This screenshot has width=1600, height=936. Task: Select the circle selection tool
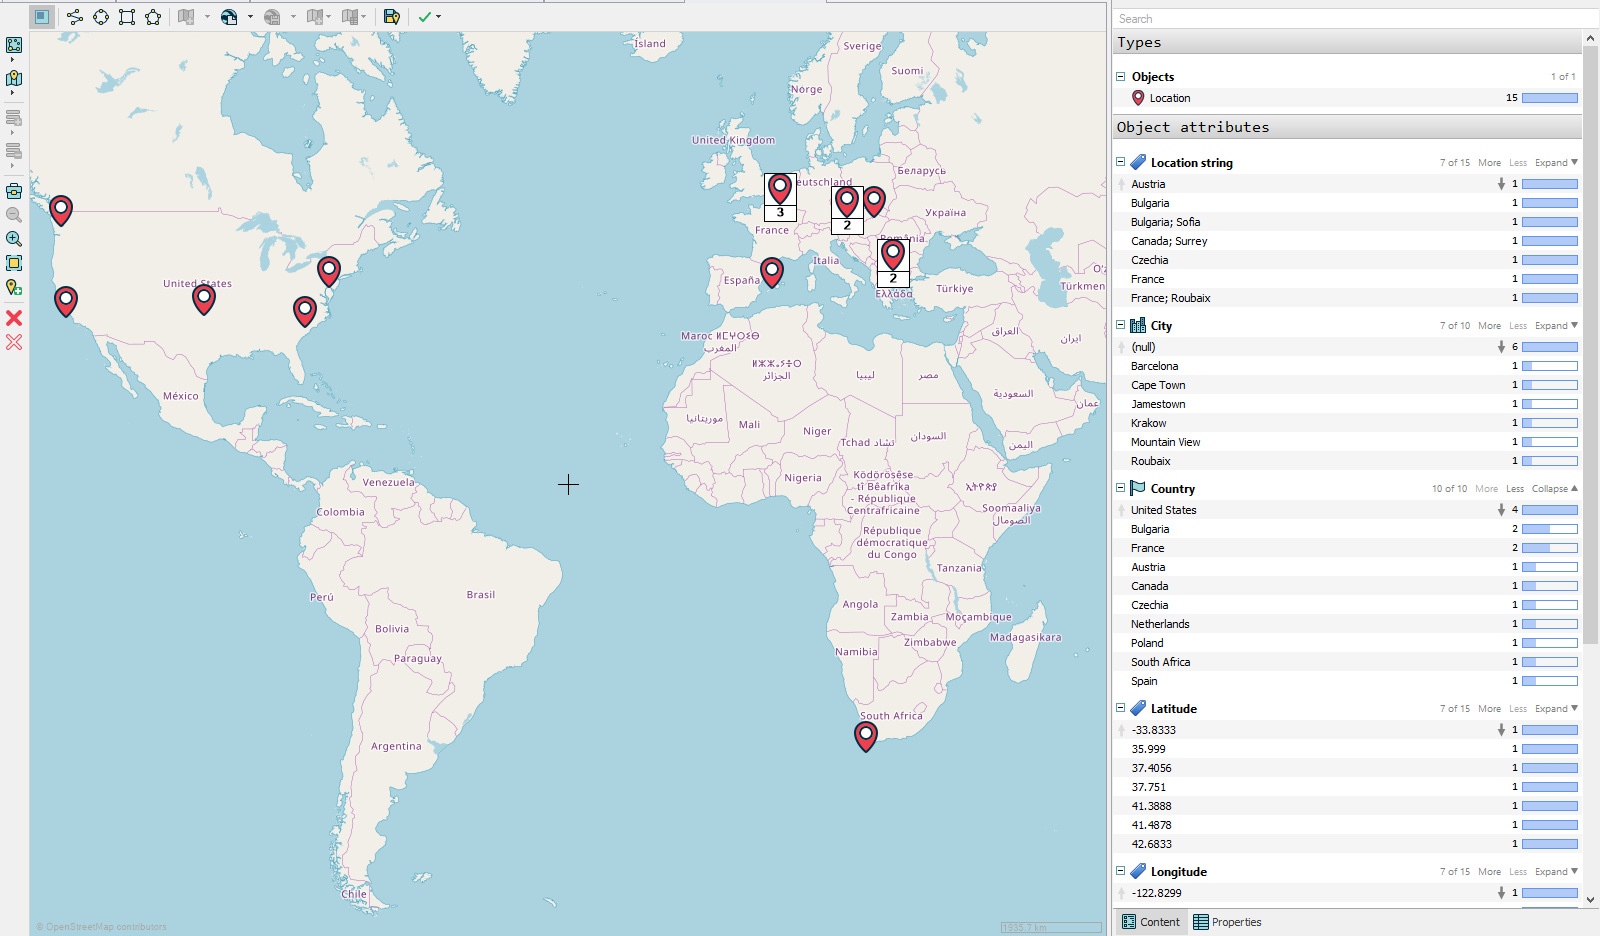[101, 16]
